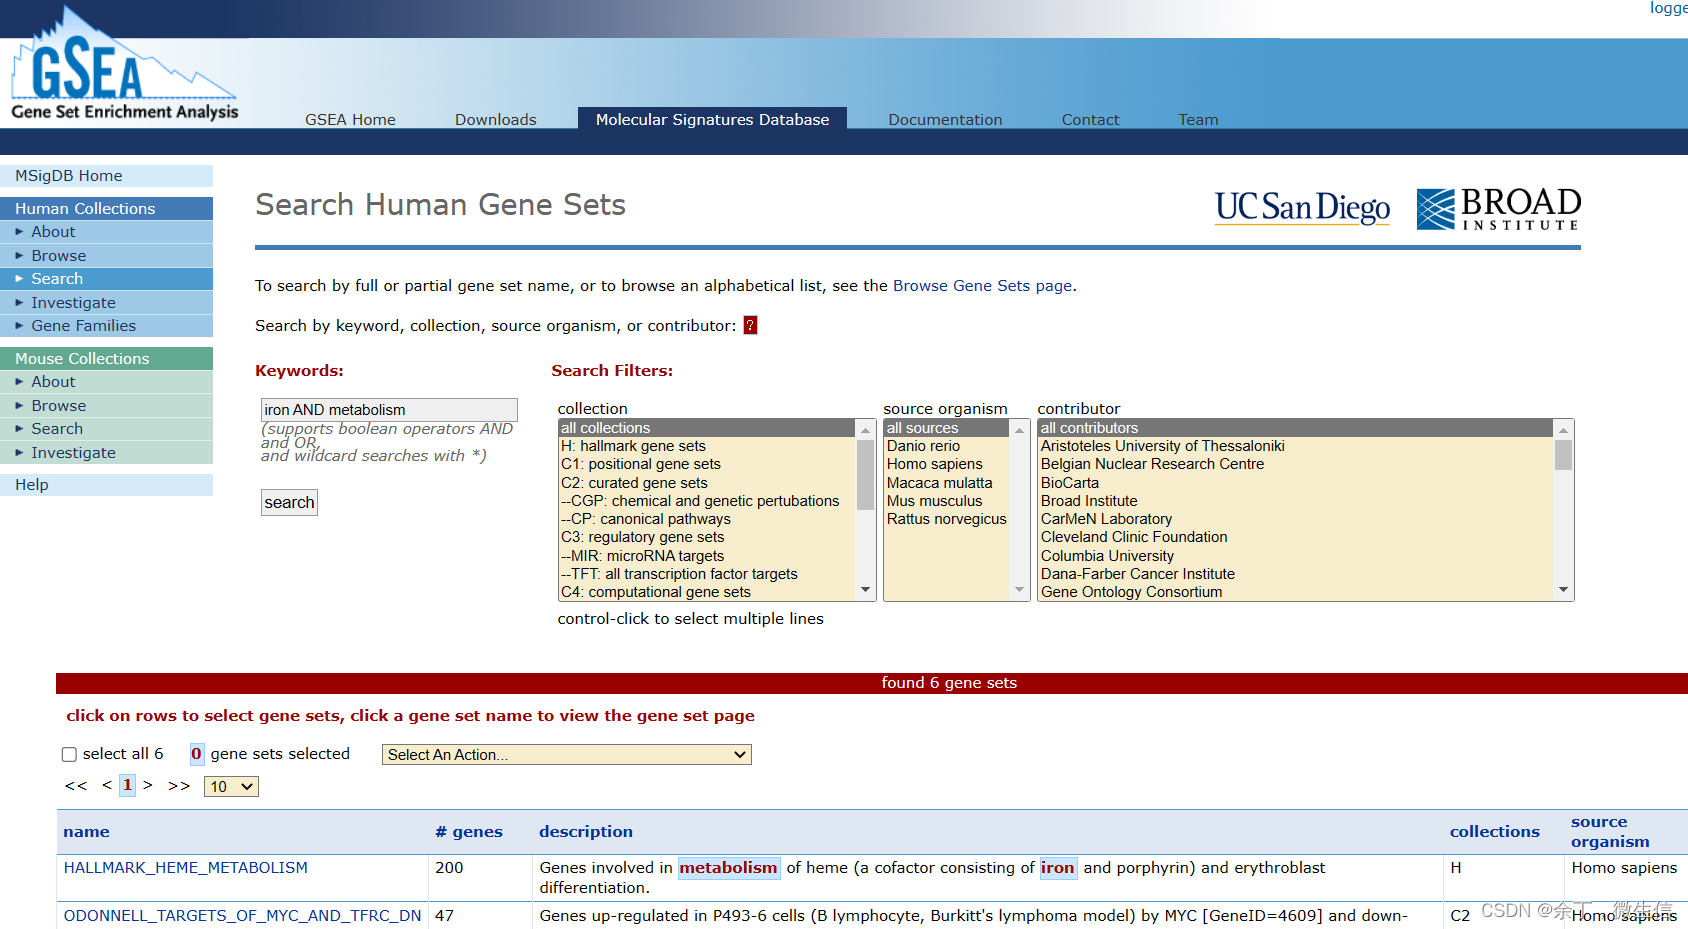This screenshot has width=1688, height=929.
Task: Open the GSEA Home tab
Action: point(350,119)
